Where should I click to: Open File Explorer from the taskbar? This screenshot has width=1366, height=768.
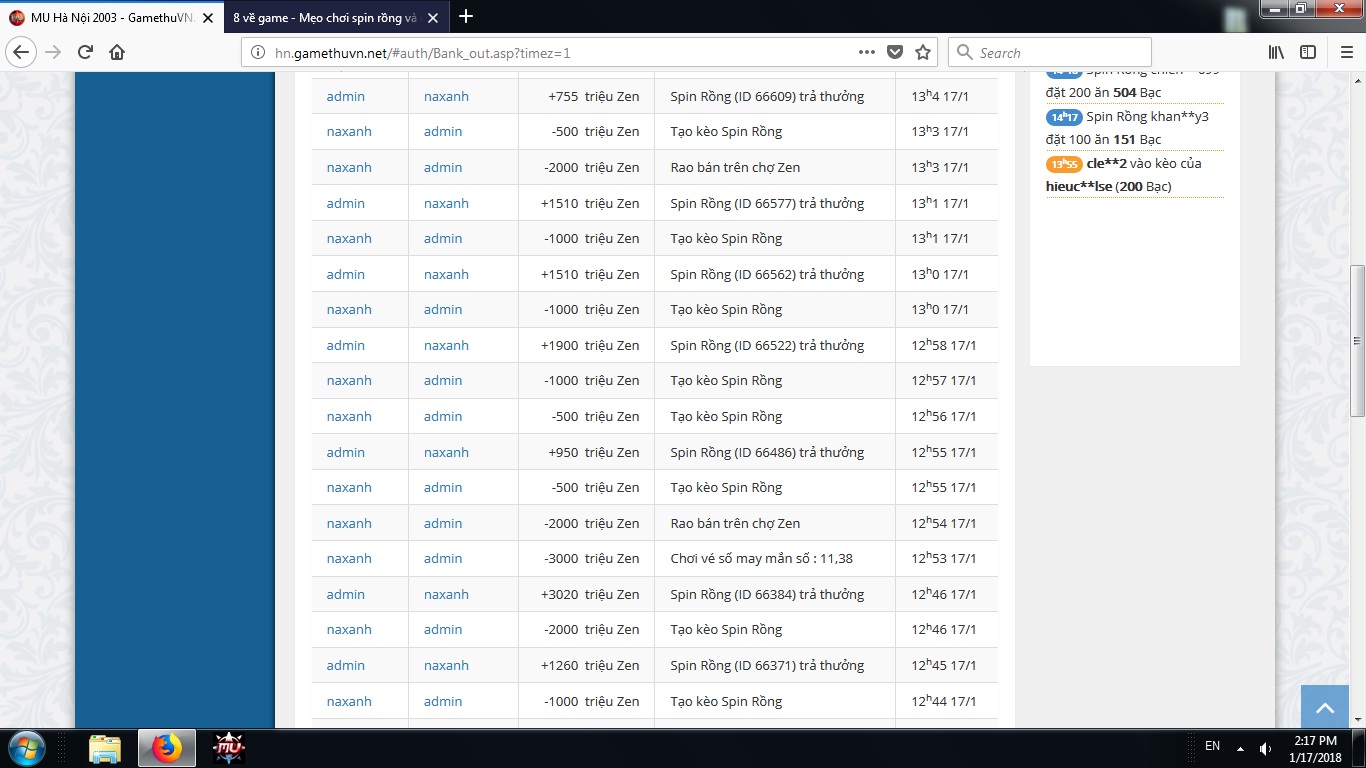(104, 748)
